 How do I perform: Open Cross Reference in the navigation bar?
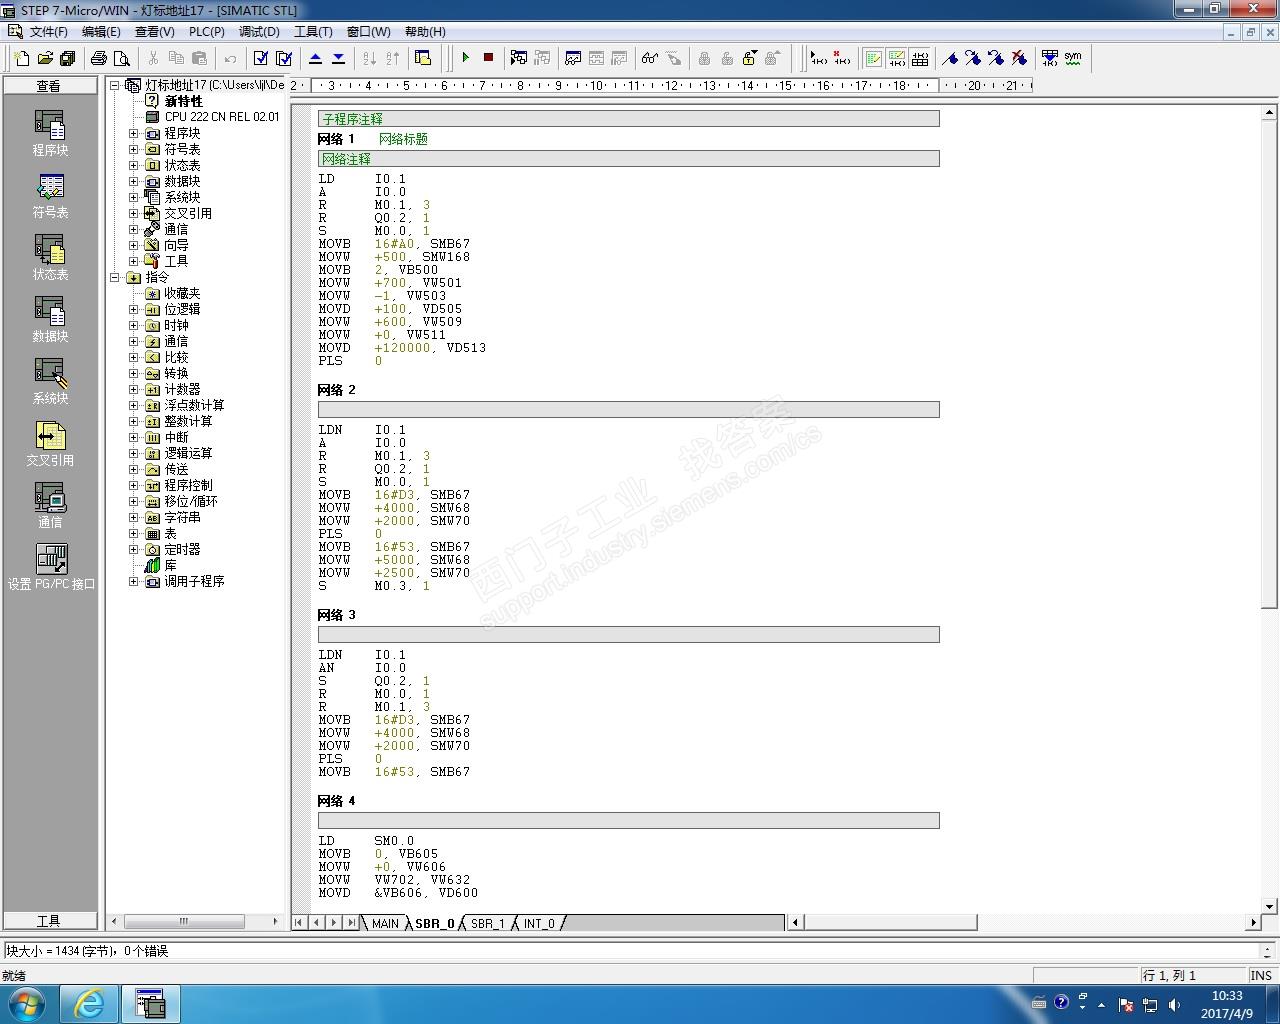coord(50,444)
